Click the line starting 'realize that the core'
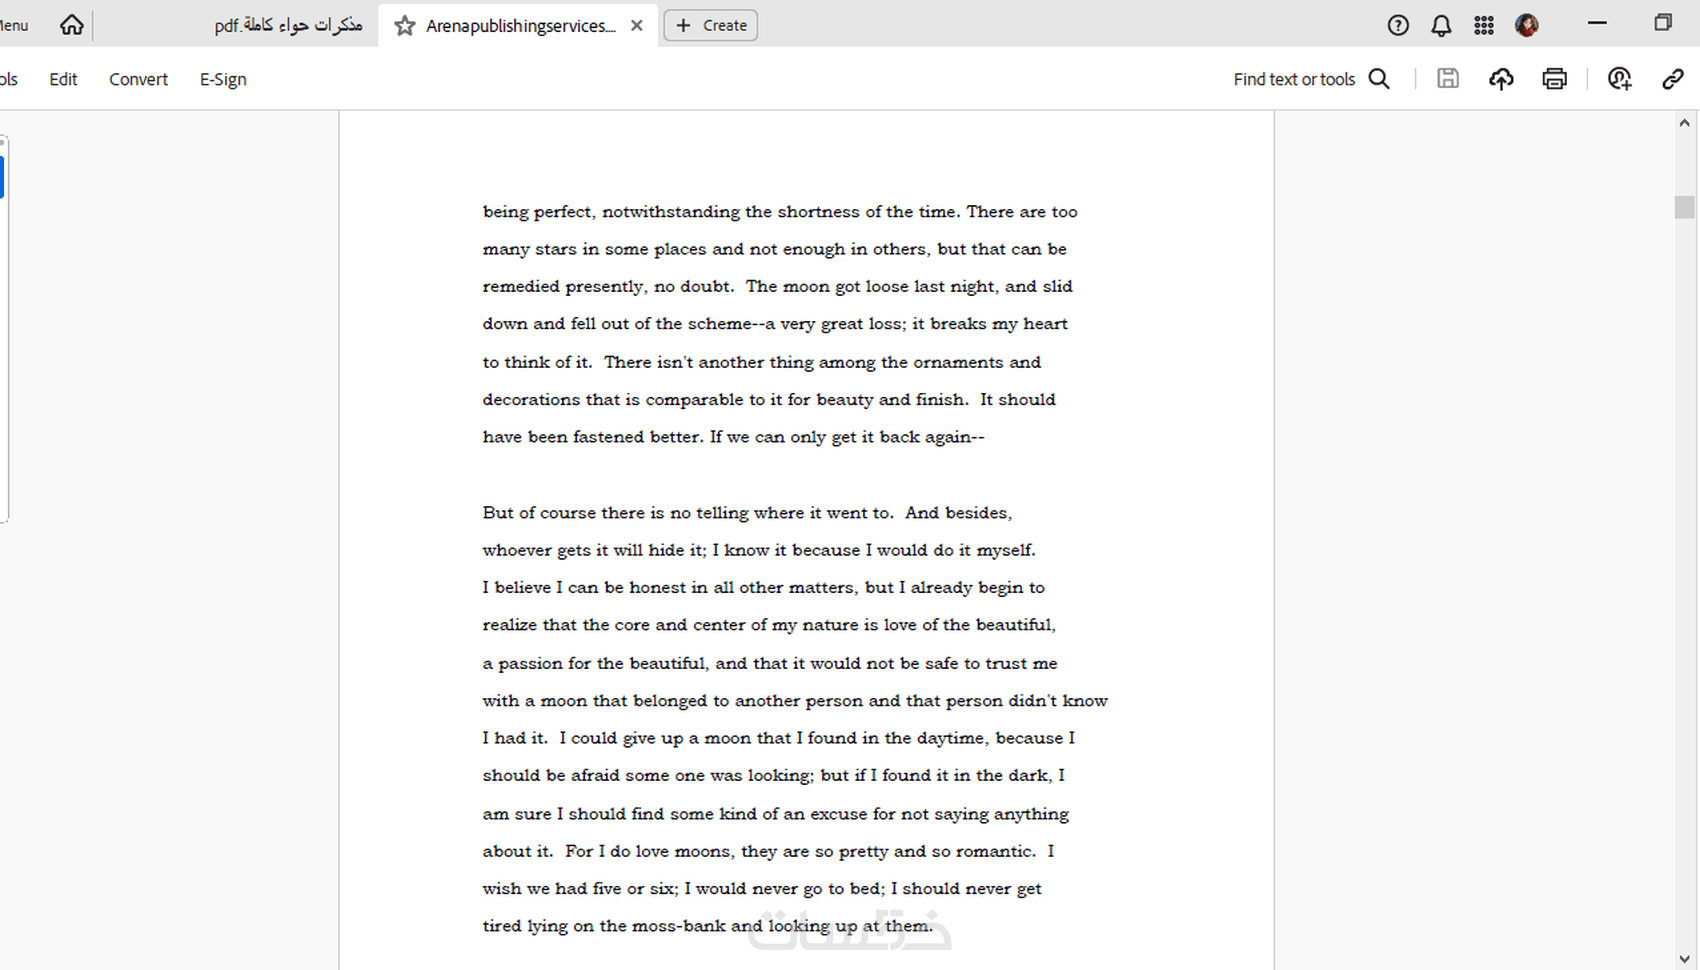Viewport: 1700px width, 970px height. pyautogui.click(x=769, y=625)
